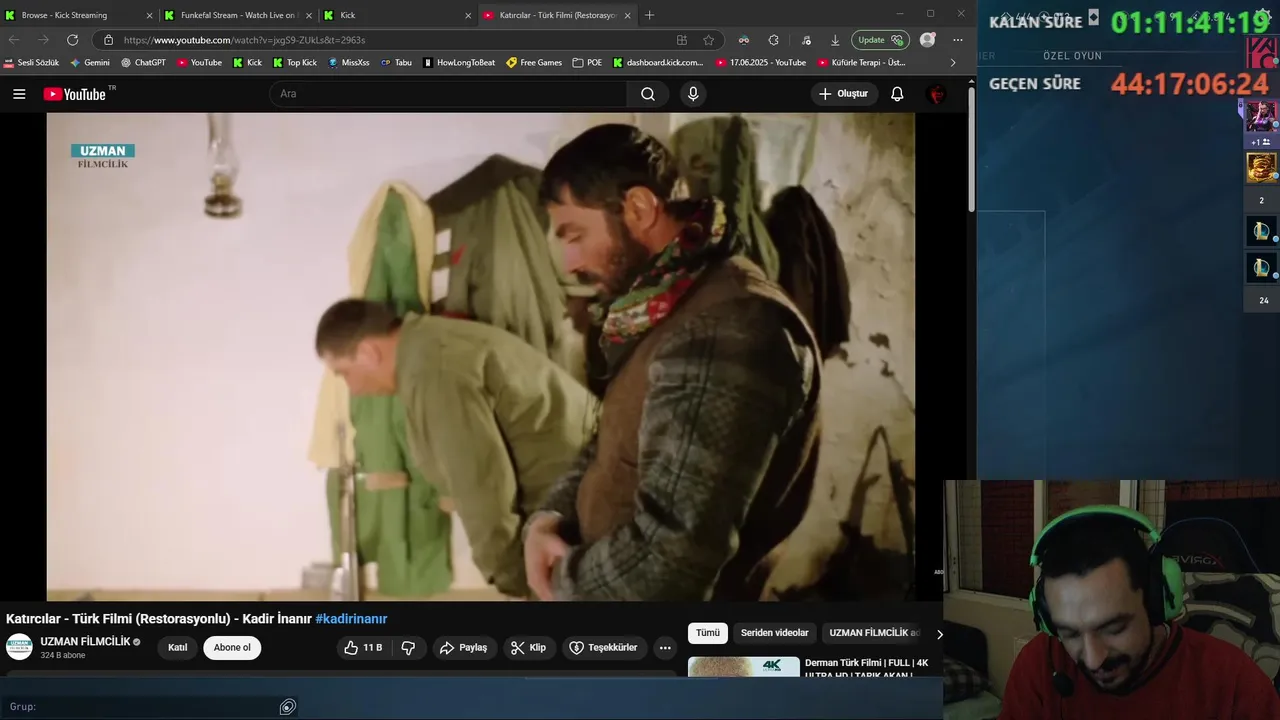Viewport: 1280px width, 720px height.
Task: Open browser downloads icon
Action: click(x=835, y=40)
